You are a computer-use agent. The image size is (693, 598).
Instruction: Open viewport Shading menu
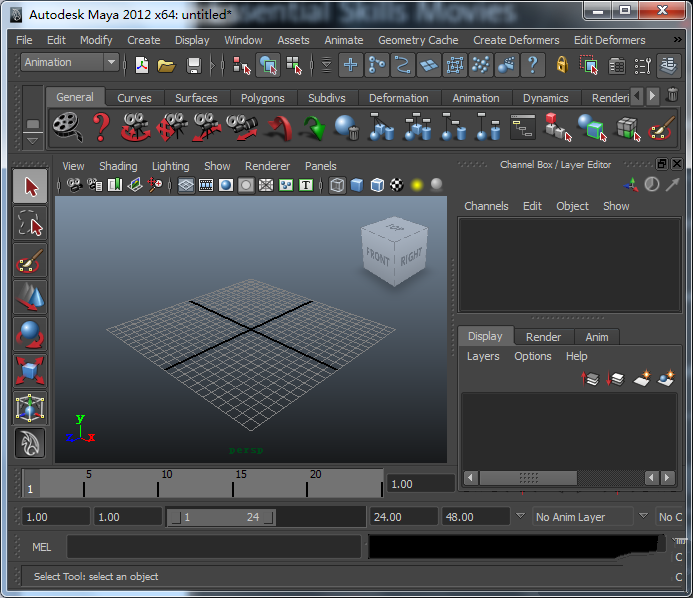[118, 166]
